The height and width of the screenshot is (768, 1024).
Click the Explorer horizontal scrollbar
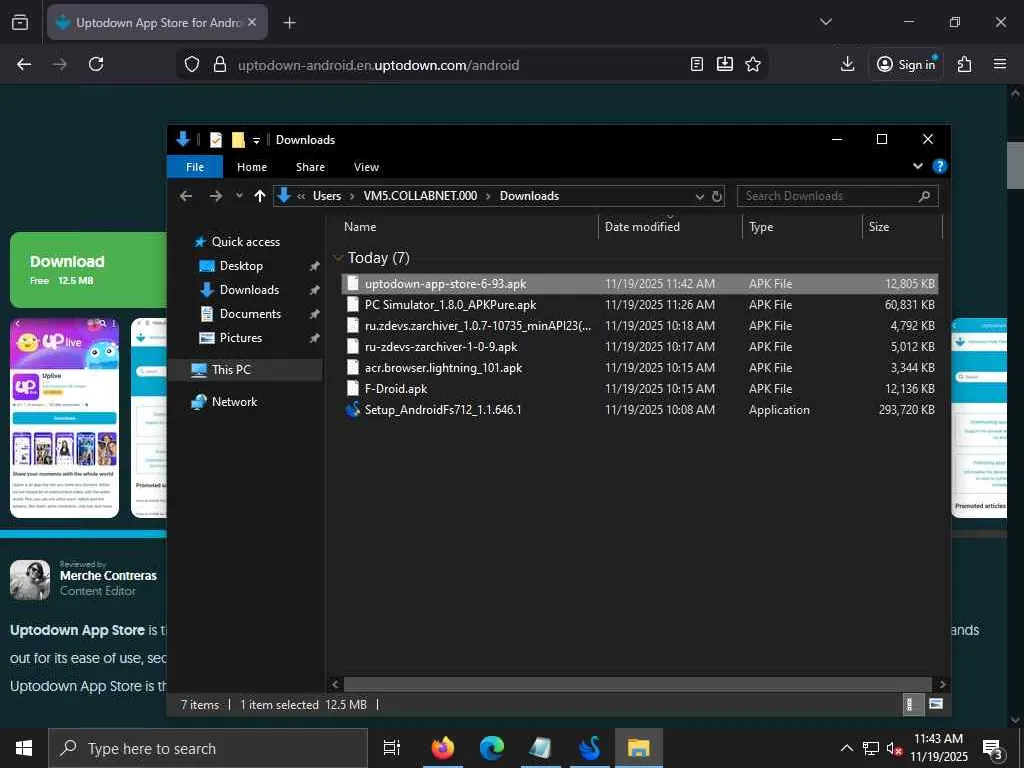click(637, 684)
